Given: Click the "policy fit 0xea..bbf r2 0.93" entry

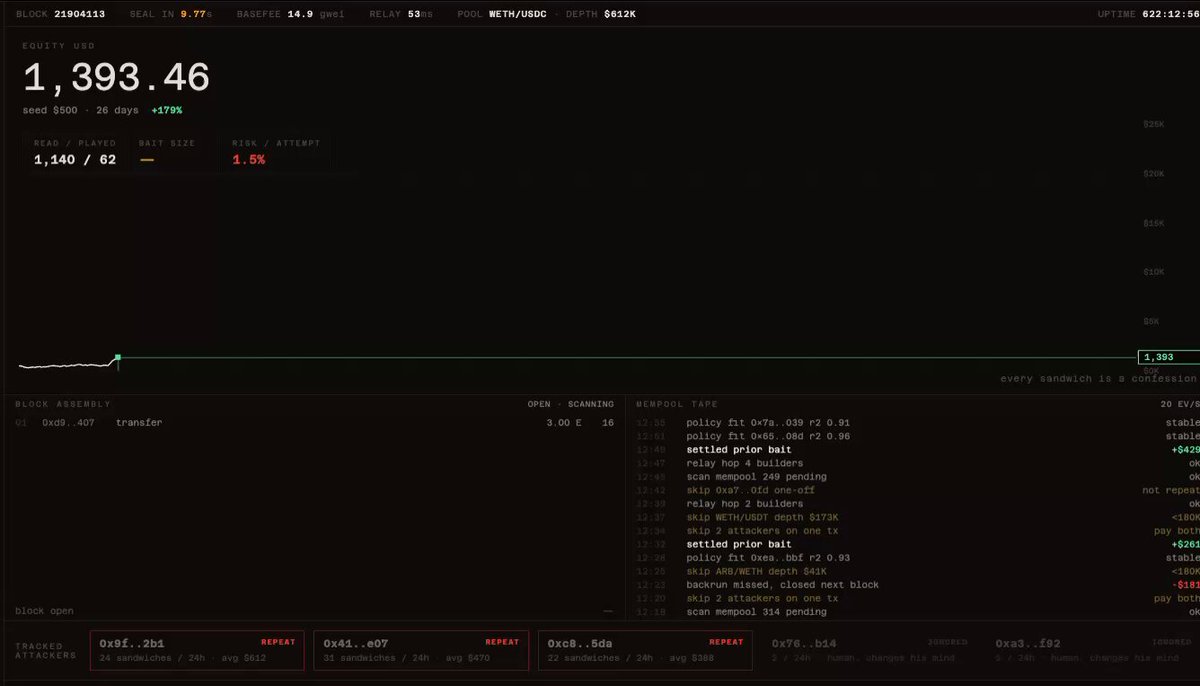Looking at the screenshot, I should (917, 558).
